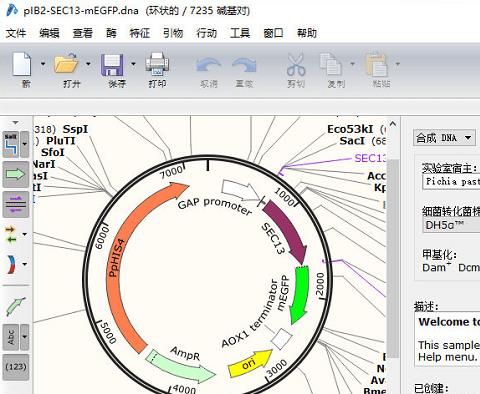Toggle the show enzymes (SalI) side button
480x394 pixels.
[11, 144]
